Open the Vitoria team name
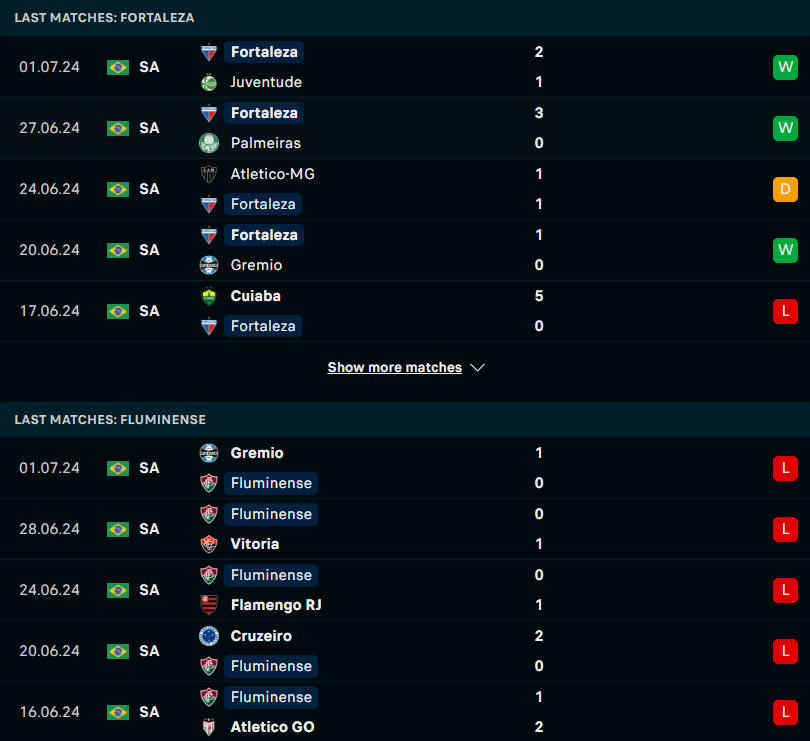Screen dimensions: 810x741 [x=255, y=544]
